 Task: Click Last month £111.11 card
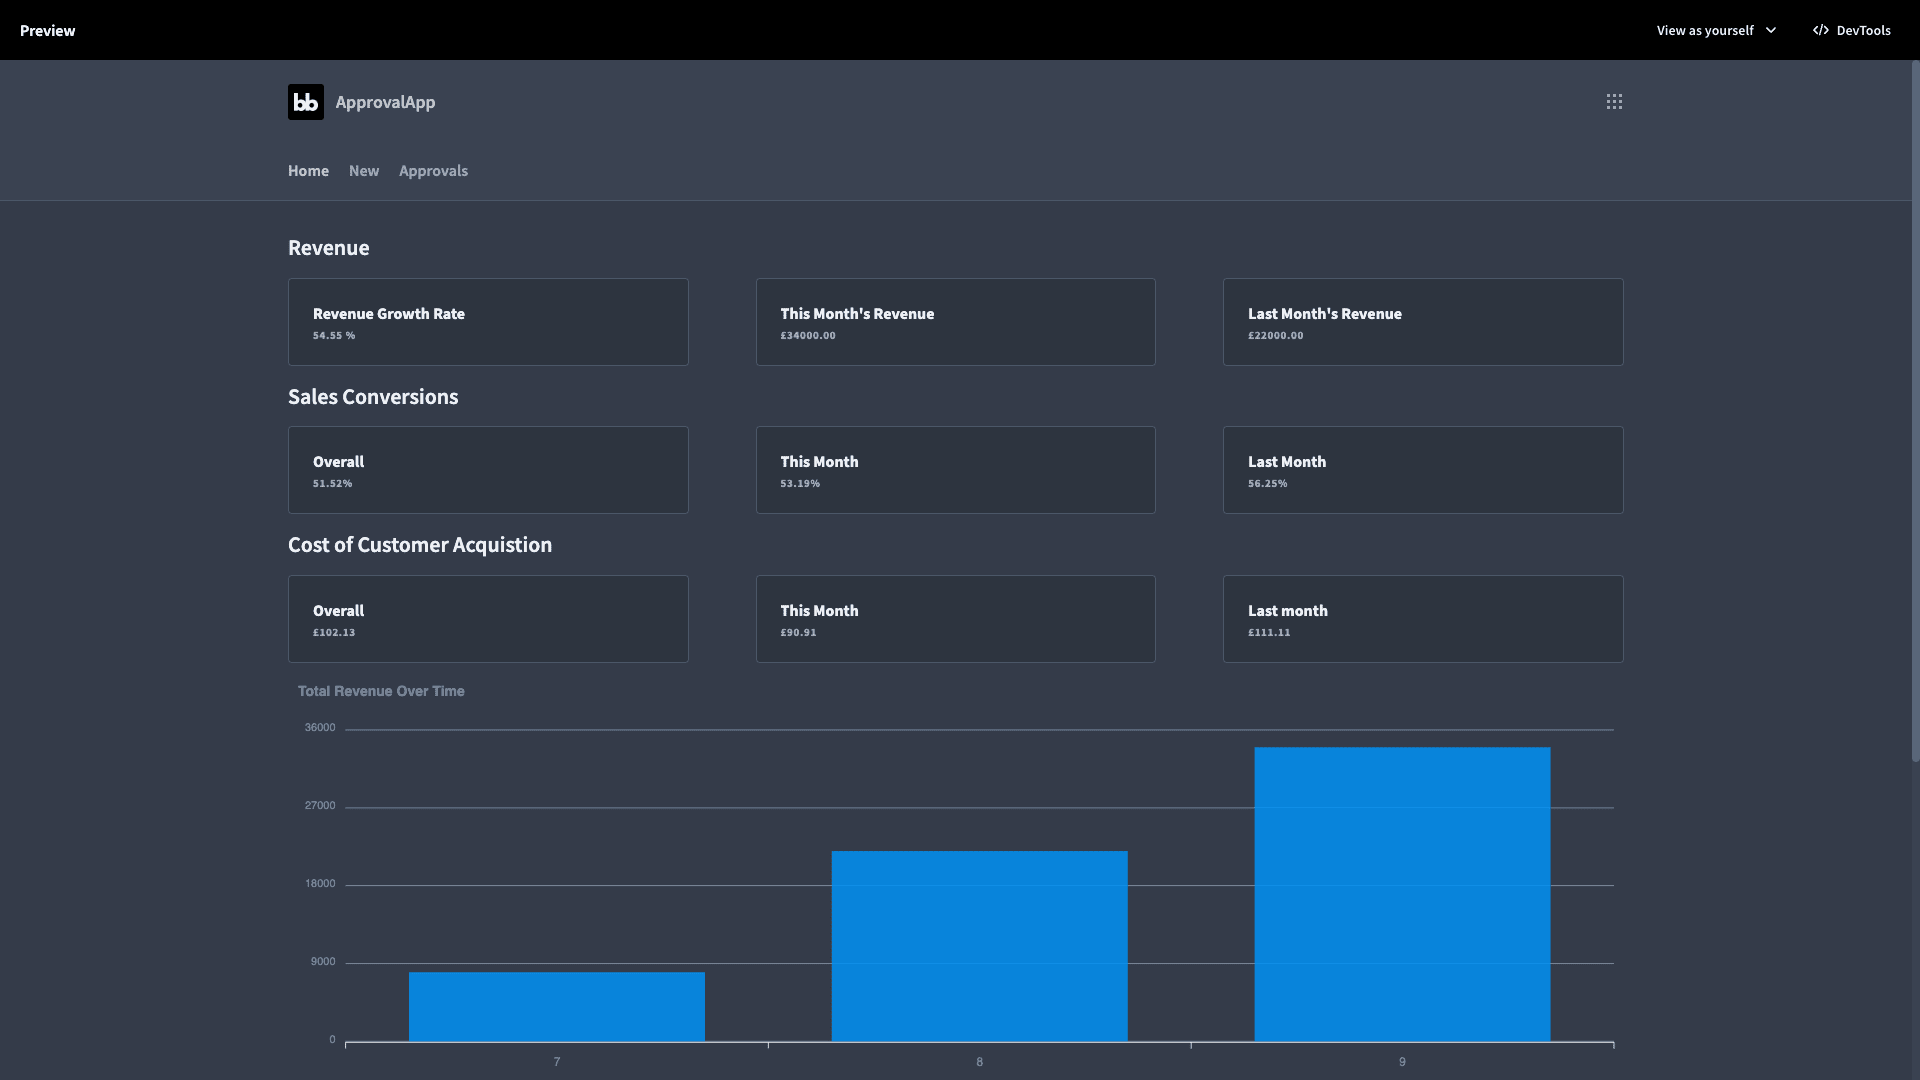coord(1423,619)
